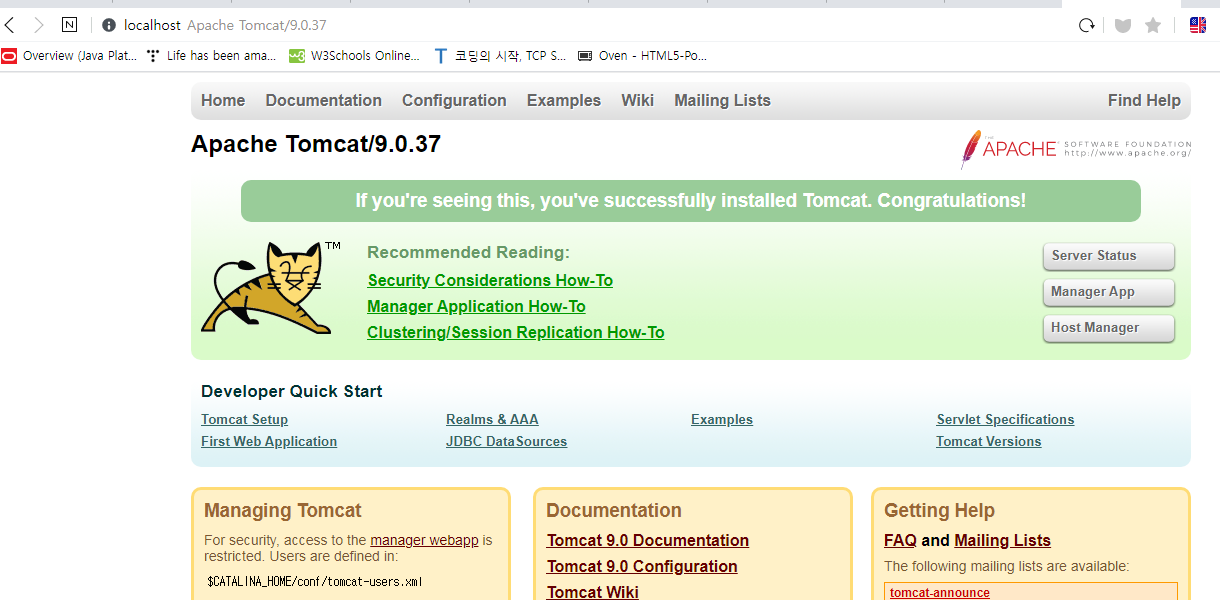This screenshot has height=600, width=1220.
Task: Open Oven - HTML5-Po... bookmark
Action: pyautogui.click(x=643, y=56)
